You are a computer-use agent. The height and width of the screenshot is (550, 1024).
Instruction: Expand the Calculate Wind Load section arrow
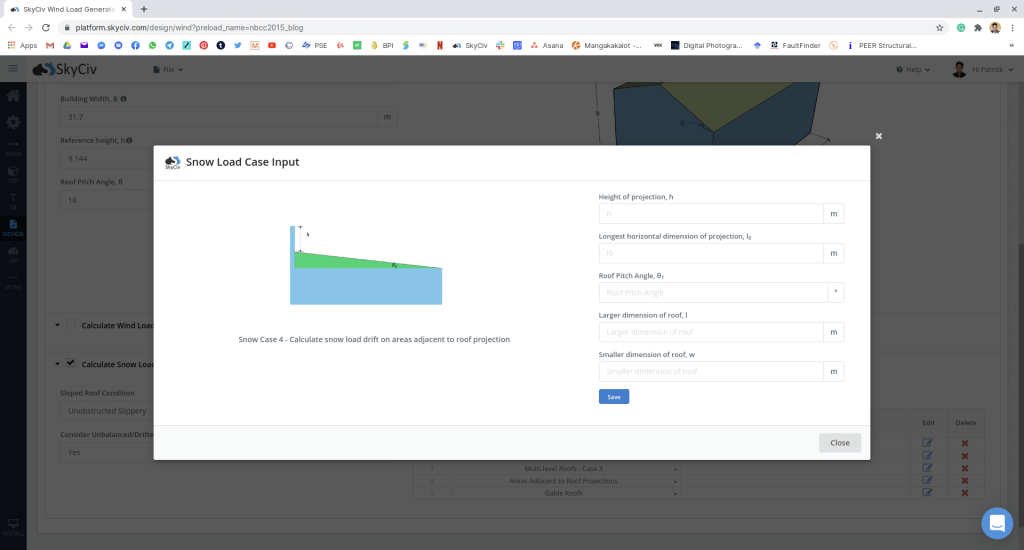55,325
